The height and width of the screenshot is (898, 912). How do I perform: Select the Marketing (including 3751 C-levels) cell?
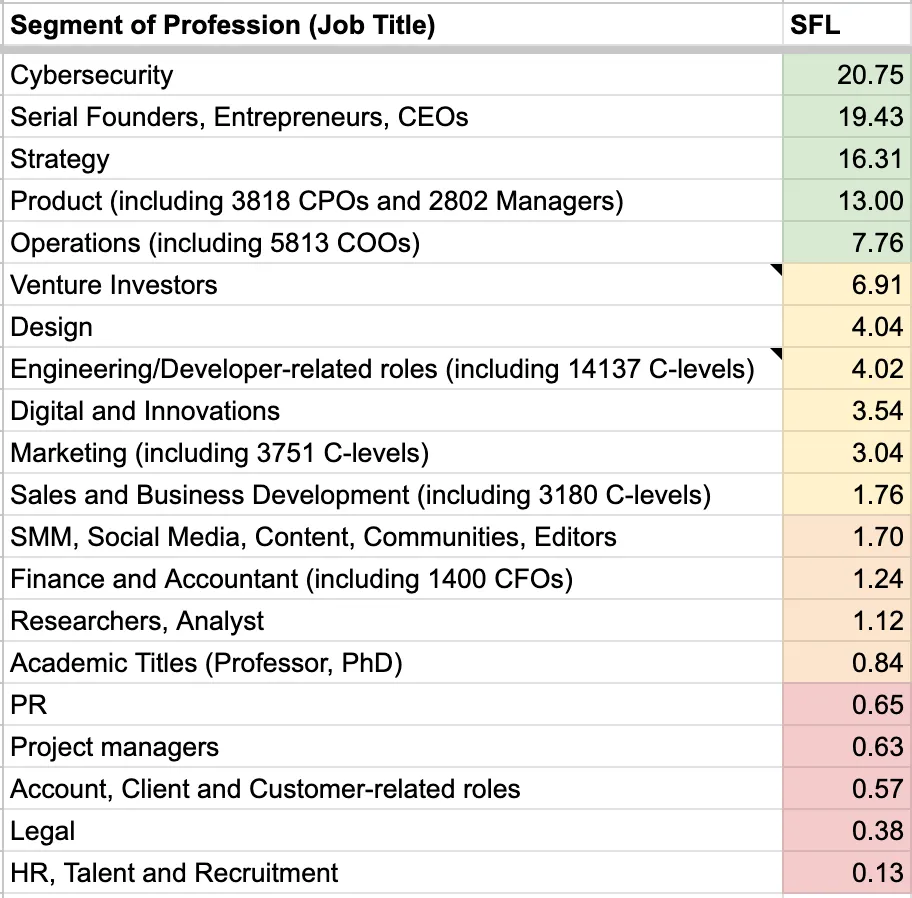[x=393, y=452]
